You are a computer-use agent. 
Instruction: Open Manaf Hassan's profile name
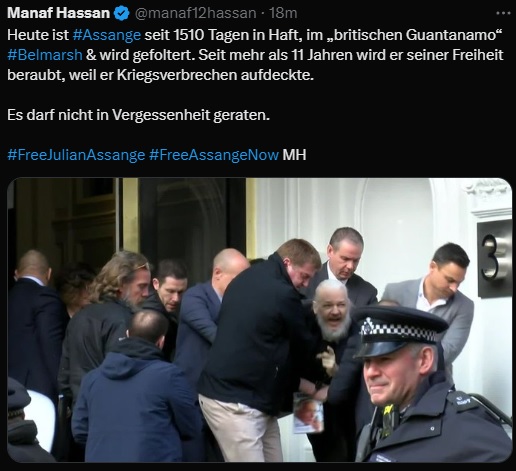tap(58, 13)
